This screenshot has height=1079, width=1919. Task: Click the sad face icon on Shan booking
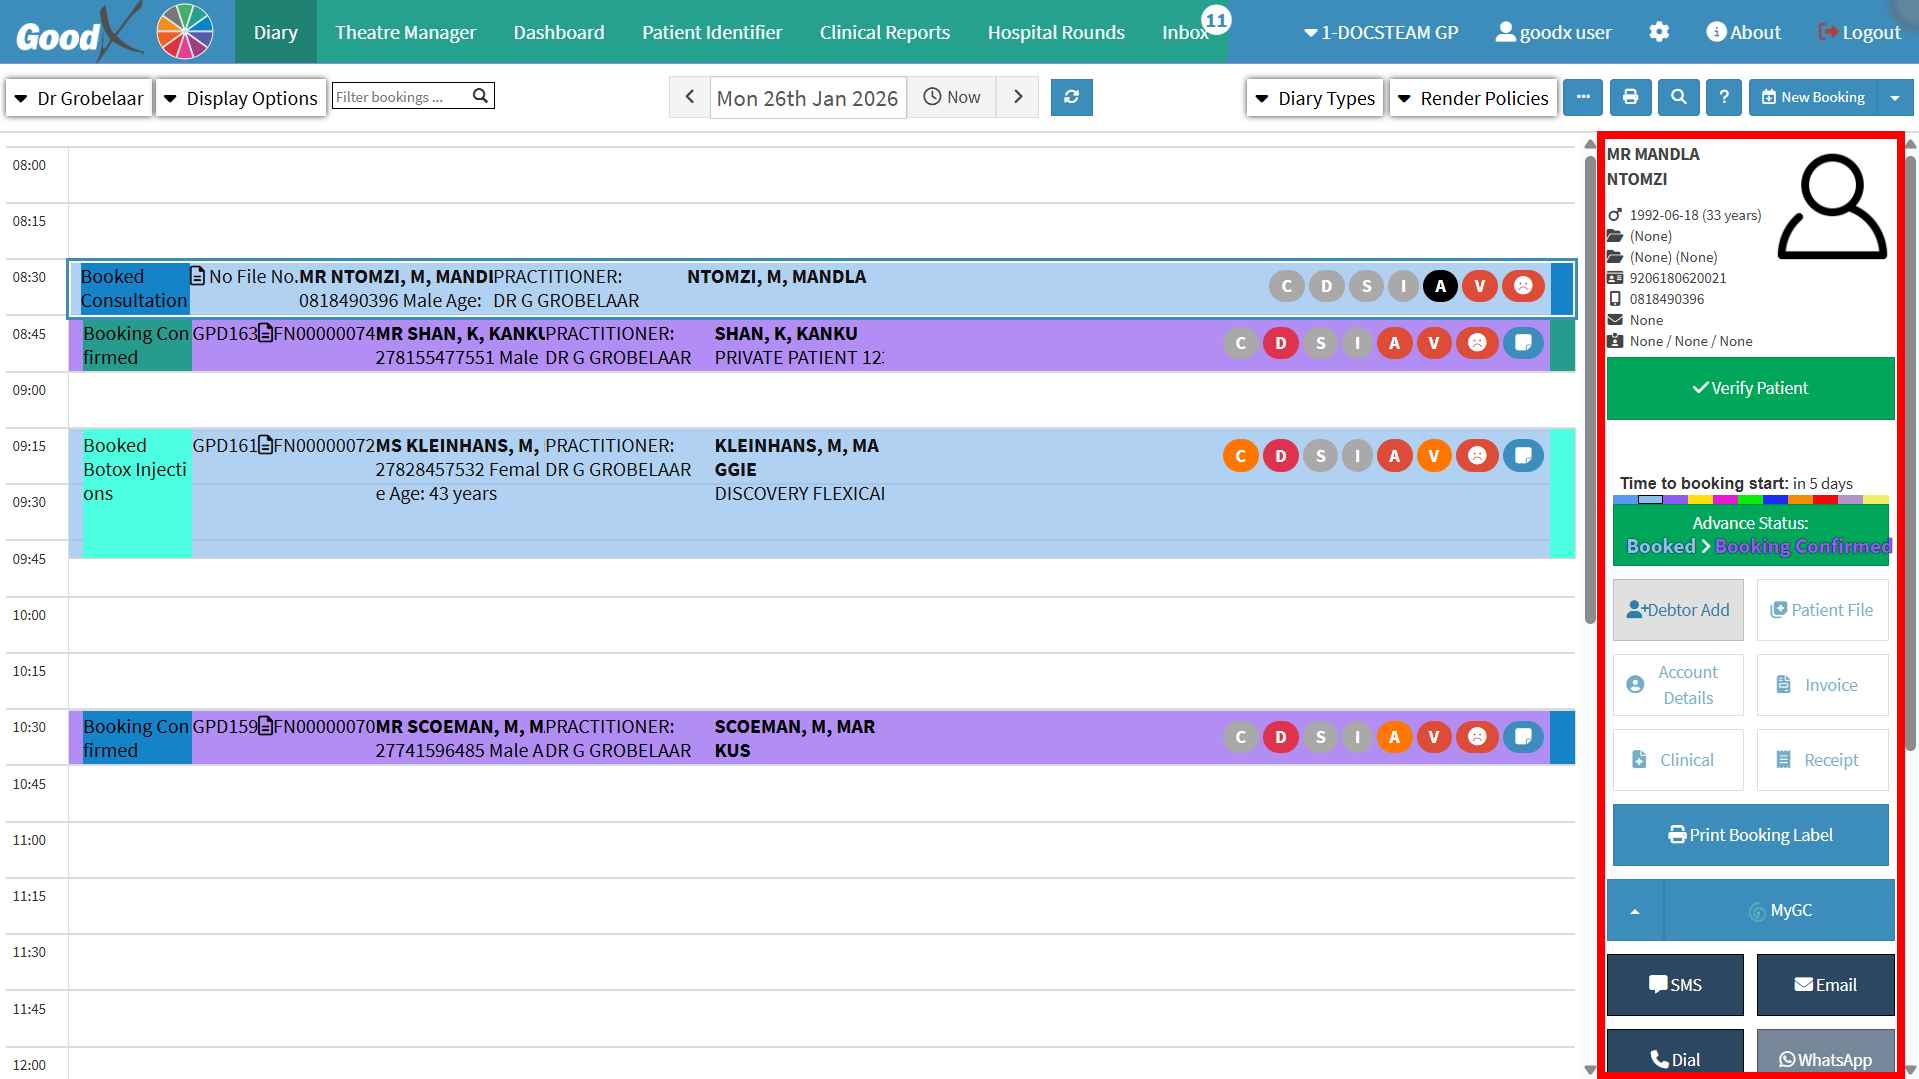pos(1477,343)
